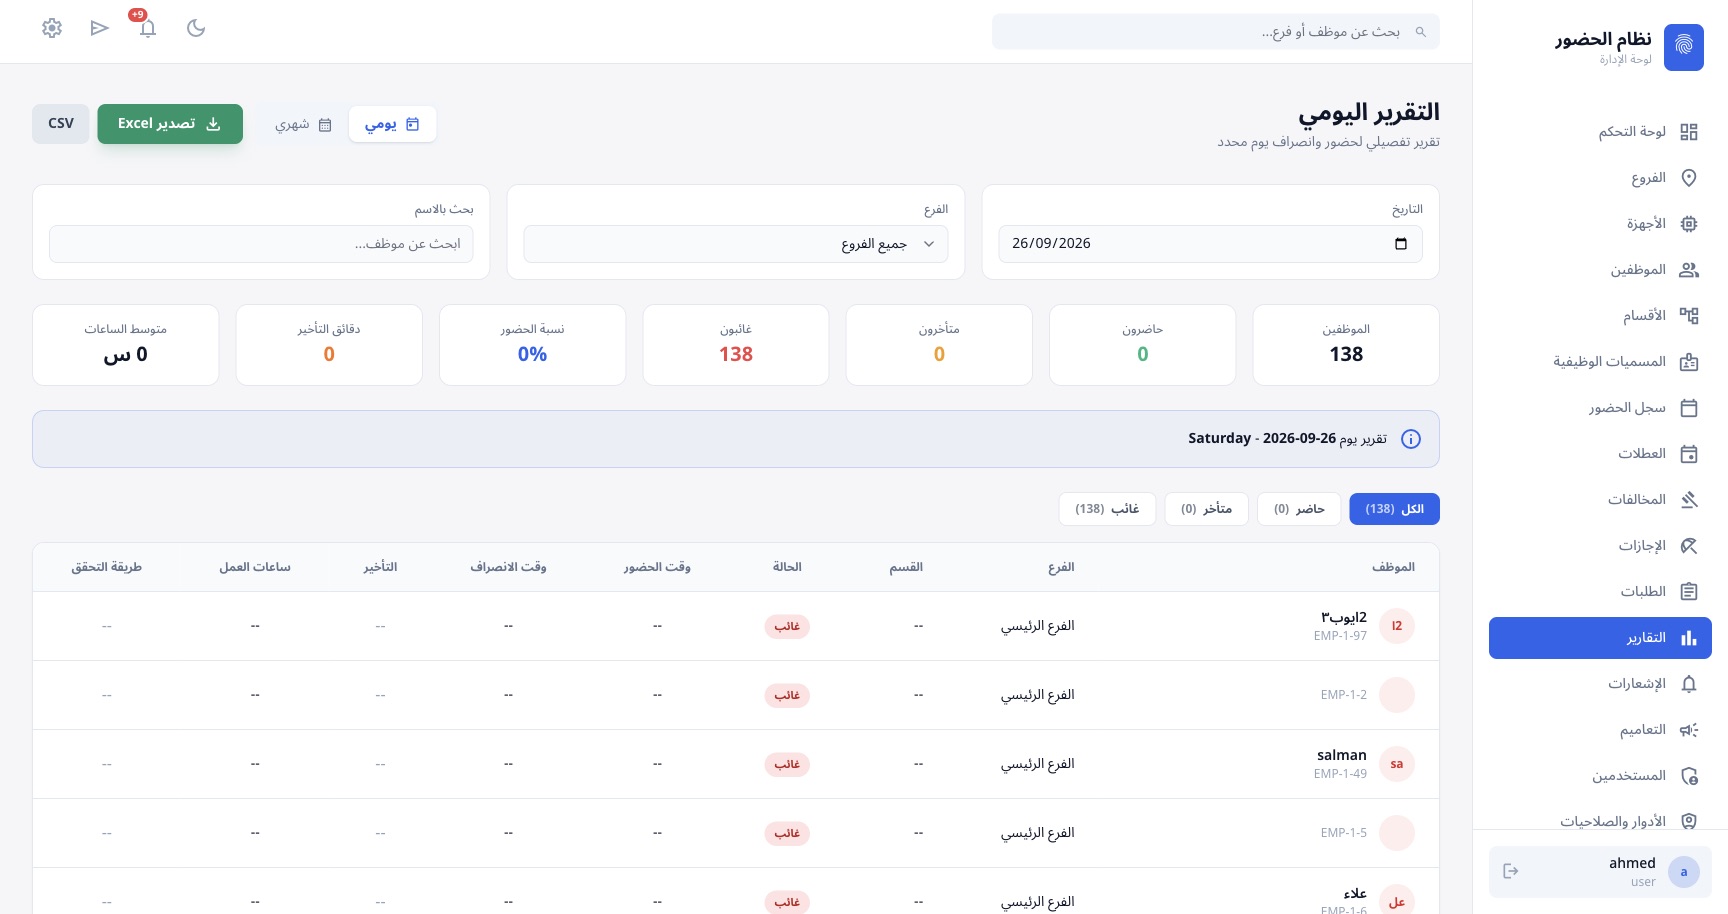The width and height of the screenshot is (1728, 914).
Task: Open notifications bell with +9 badge
Action: pyautogui.click(x=147, y=28)
